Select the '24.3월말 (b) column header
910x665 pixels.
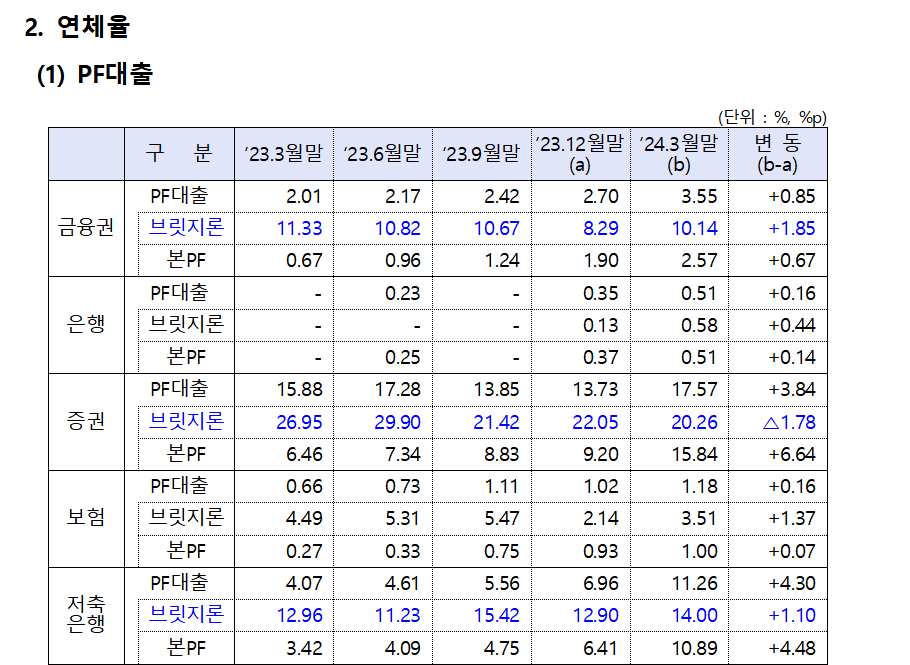(678, 154)
